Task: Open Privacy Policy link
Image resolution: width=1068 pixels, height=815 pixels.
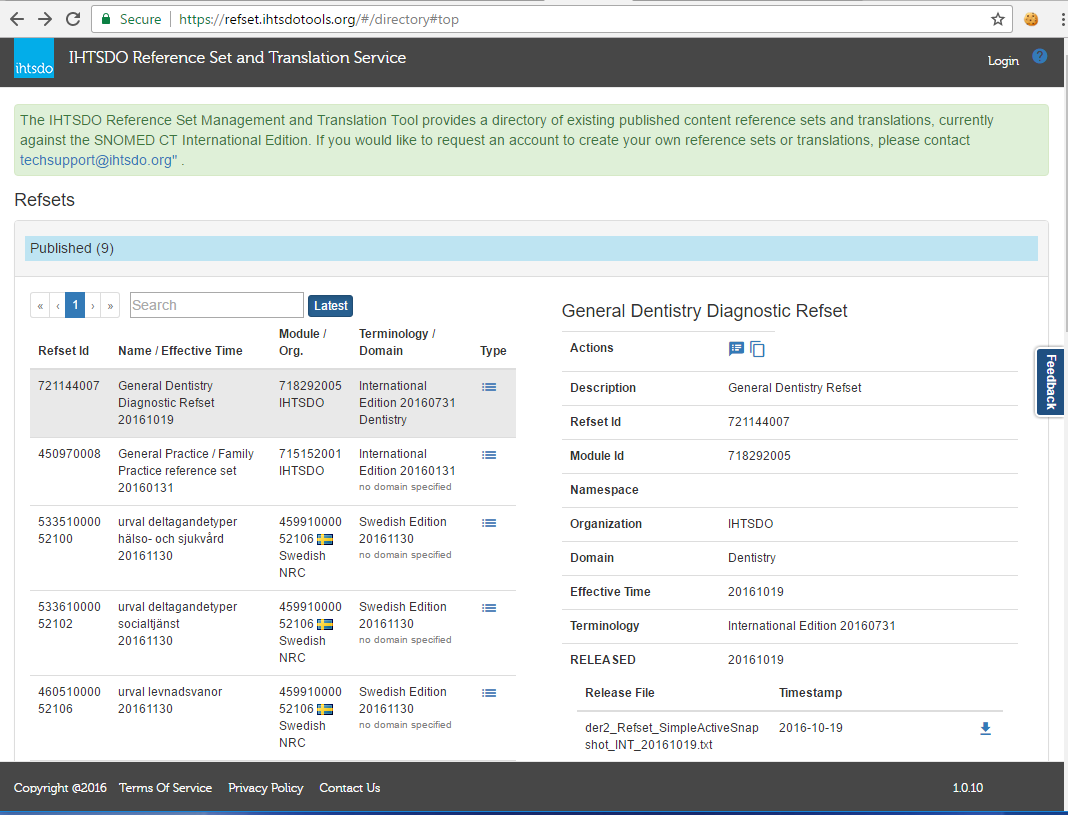Action: click(266, 788)
